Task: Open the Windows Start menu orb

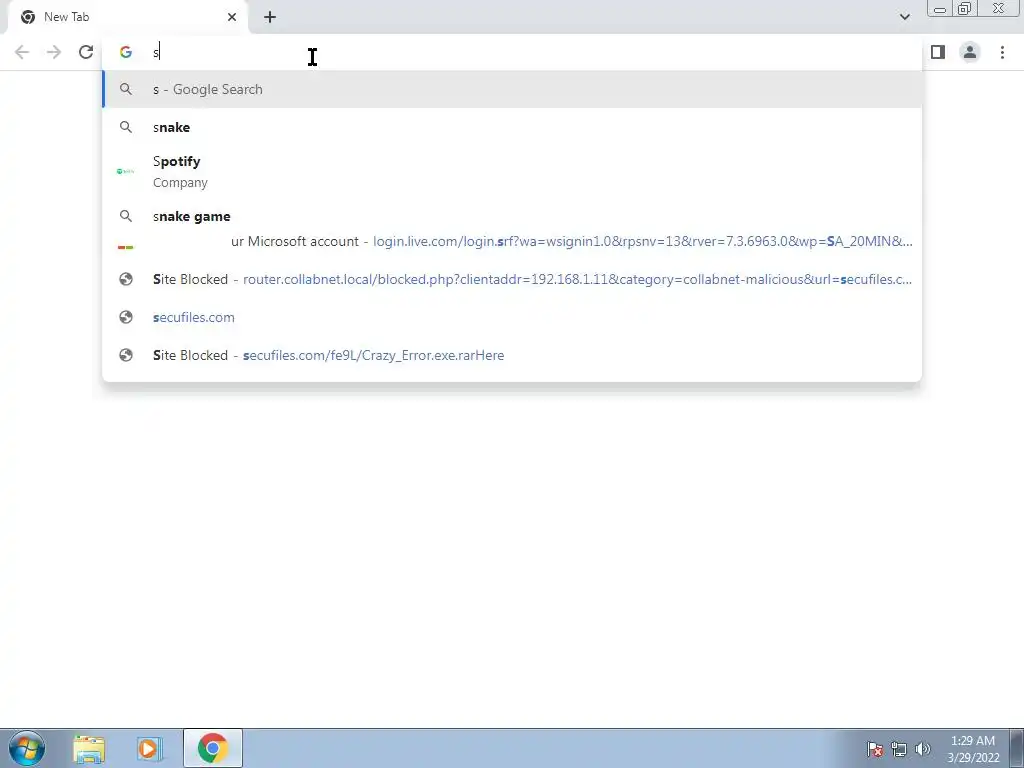Action: [27, 748]
